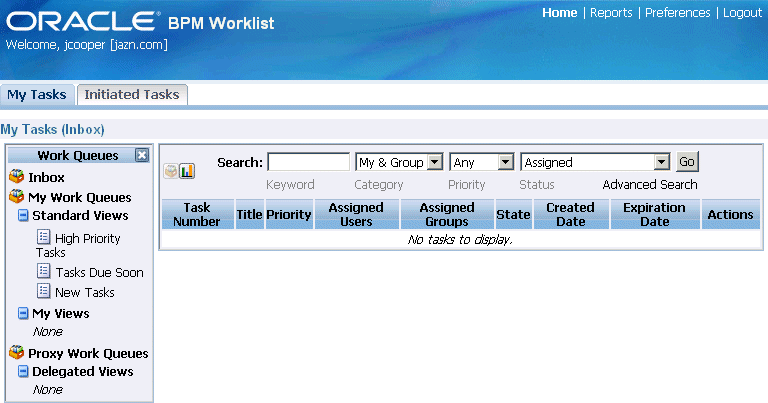The height and width of the screenshot is (403, 768).
Task: Click the My Tasks (Inbox) heading
Action: coord(52,129)
